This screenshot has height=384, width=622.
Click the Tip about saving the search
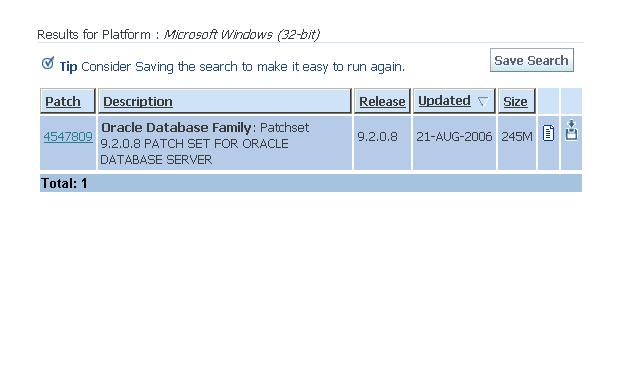click(232, 67)
